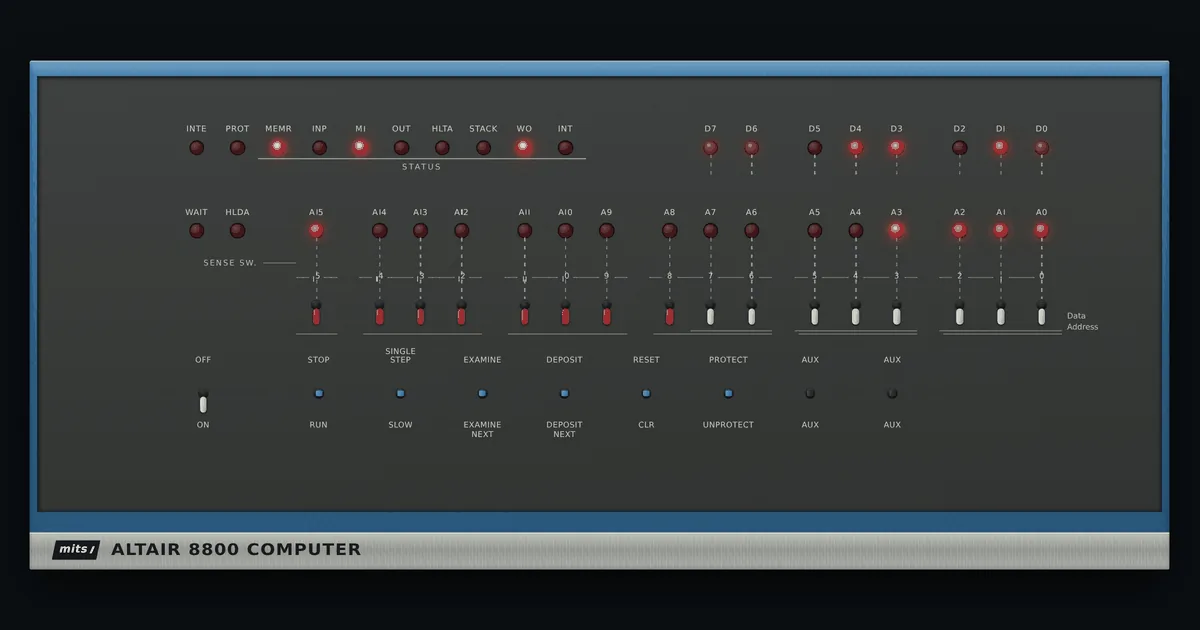Click the lit A2 address LED
The image size is (1200, 630).
[959, 230]
